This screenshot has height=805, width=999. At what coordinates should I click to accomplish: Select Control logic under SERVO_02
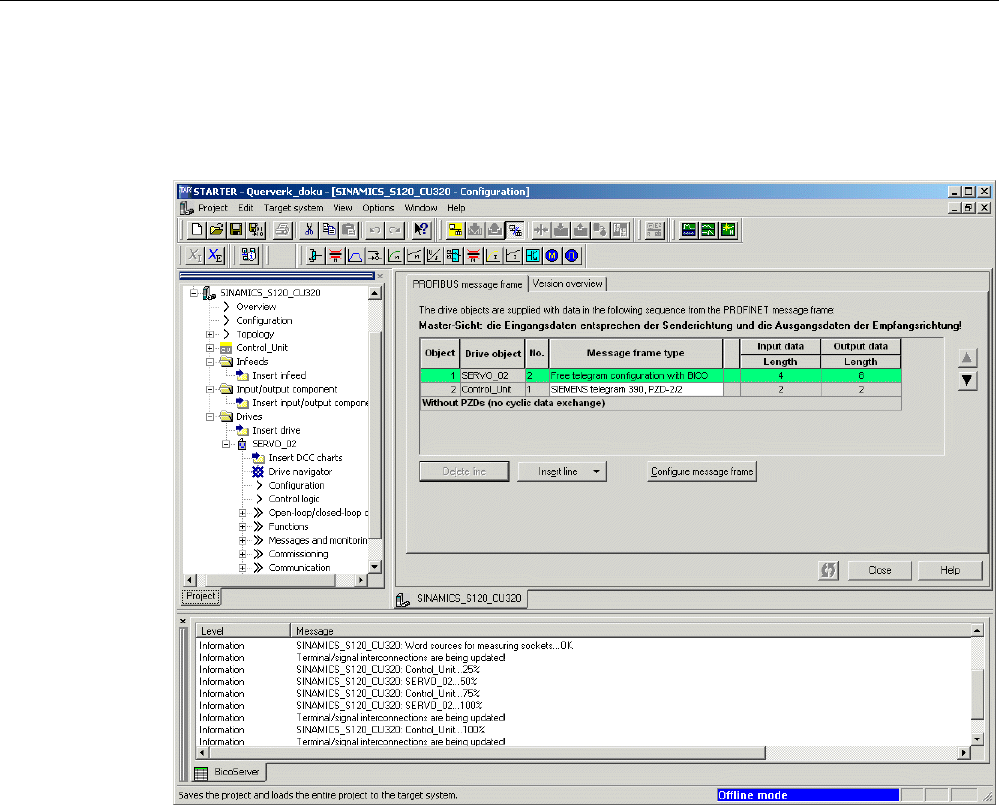pos(294,499)
